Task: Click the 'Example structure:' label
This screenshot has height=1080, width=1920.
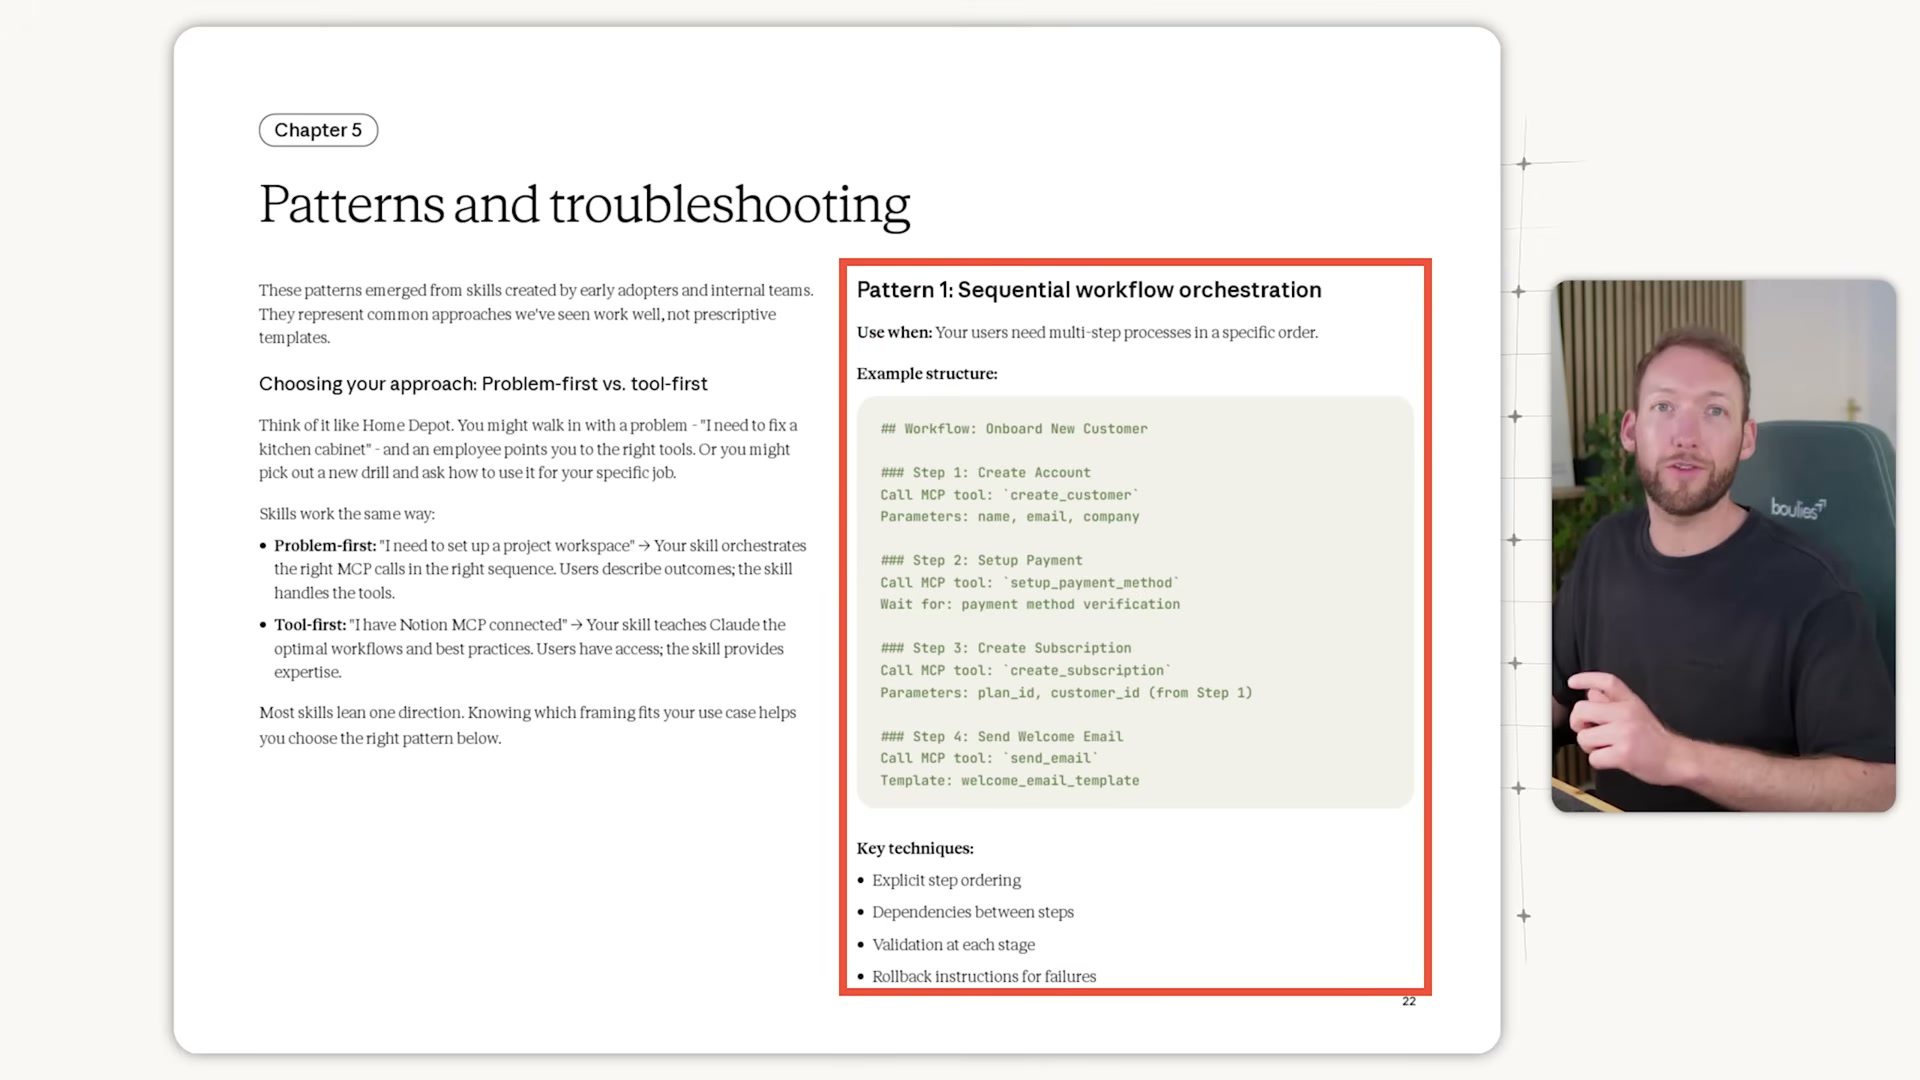Action: click(x=927, y=373)
